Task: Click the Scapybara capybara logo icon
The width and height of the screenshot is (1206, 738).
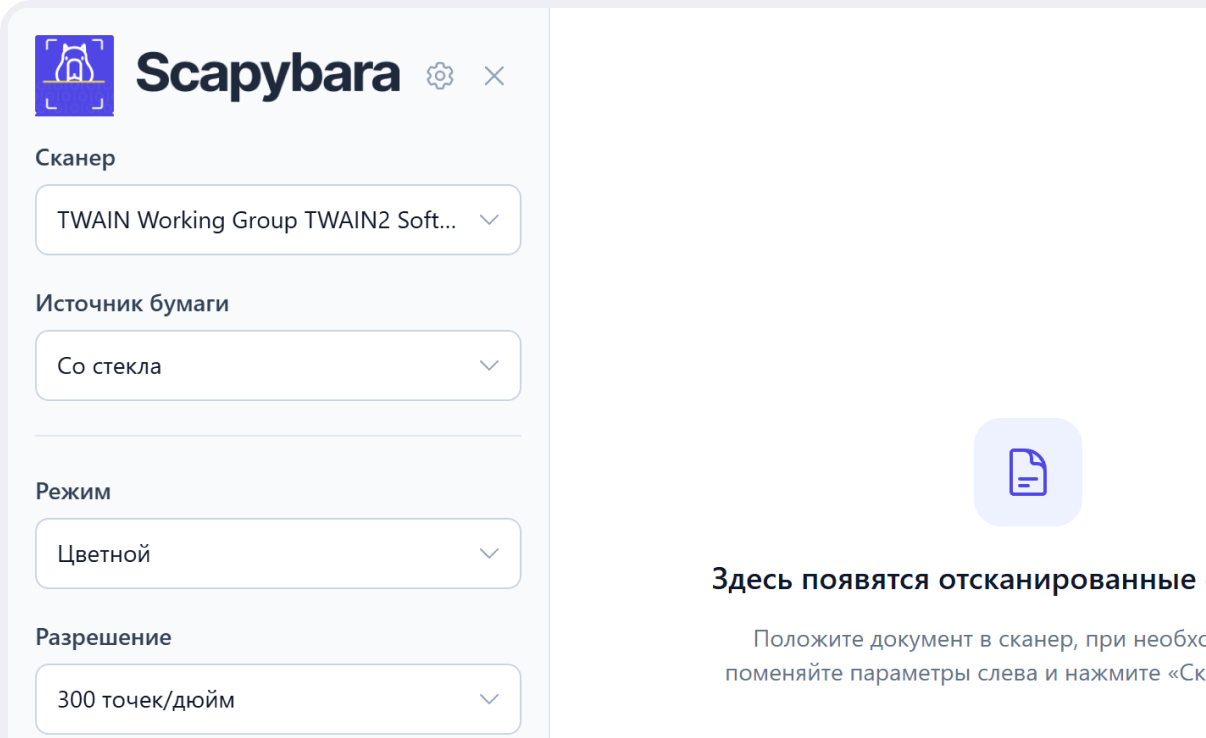Action: (74, 75)
